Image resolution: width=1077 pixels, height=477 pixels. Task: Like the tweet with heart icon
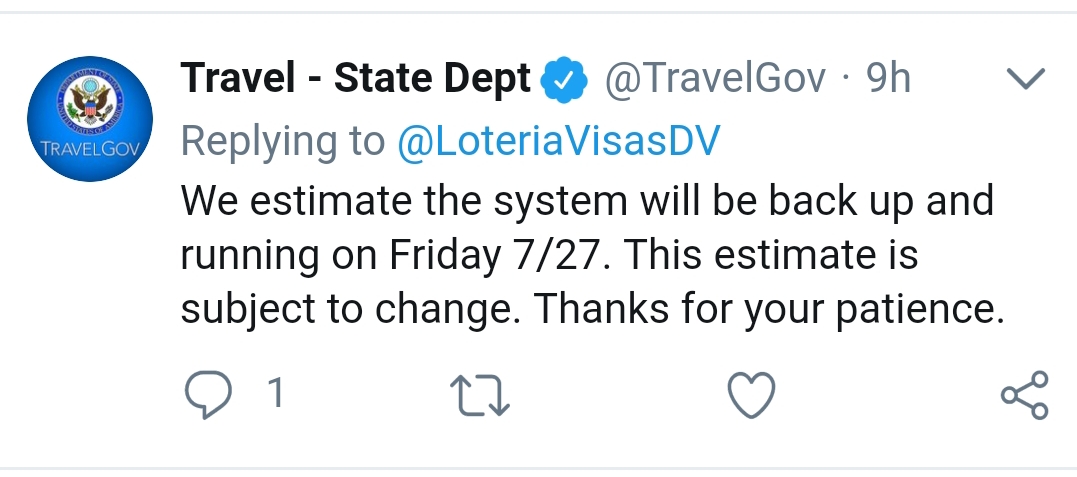pyautogui.click(x=751, y=395)
